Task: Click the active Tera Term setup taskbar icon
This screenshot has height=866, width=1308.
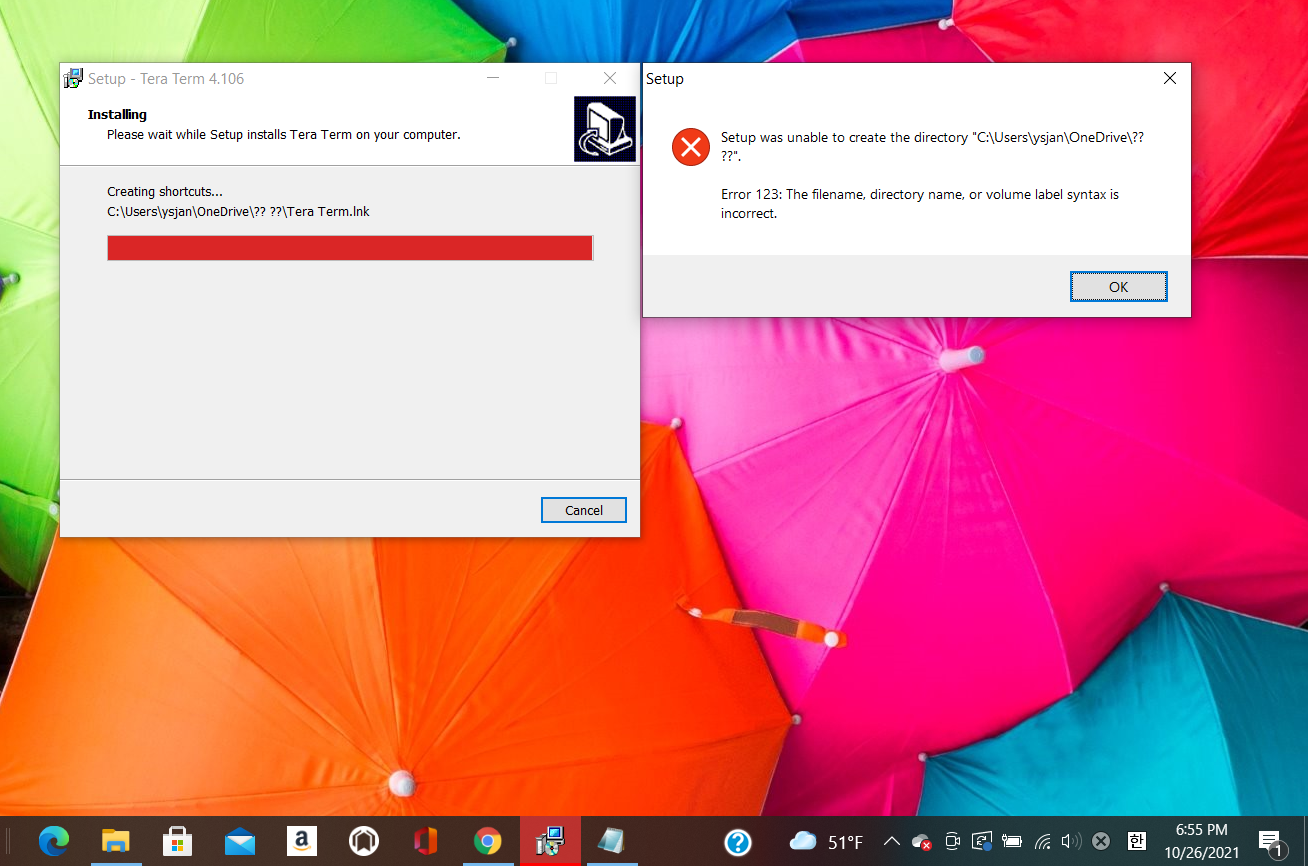Action: 550,841
